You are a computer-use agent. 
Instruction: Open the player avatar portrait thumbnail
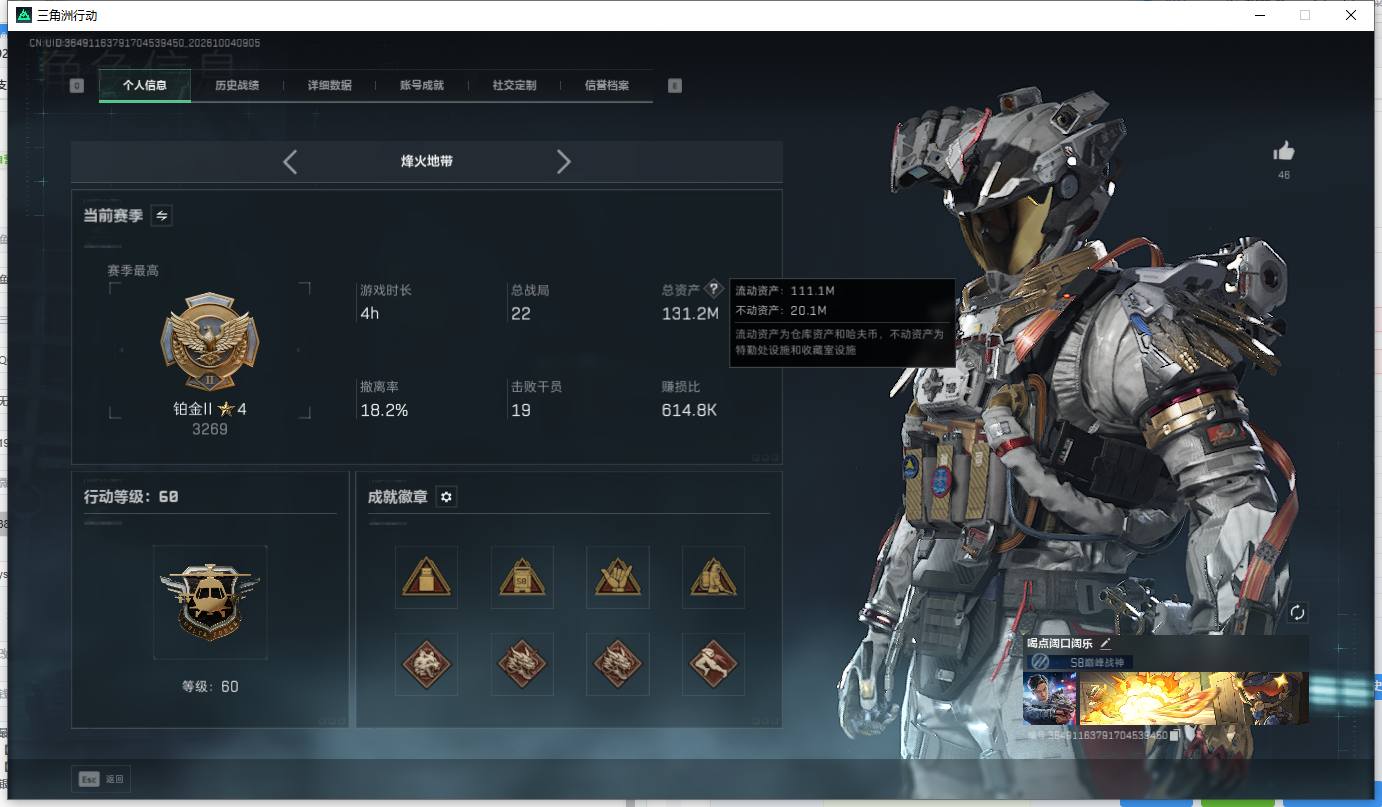(1050, 698)
